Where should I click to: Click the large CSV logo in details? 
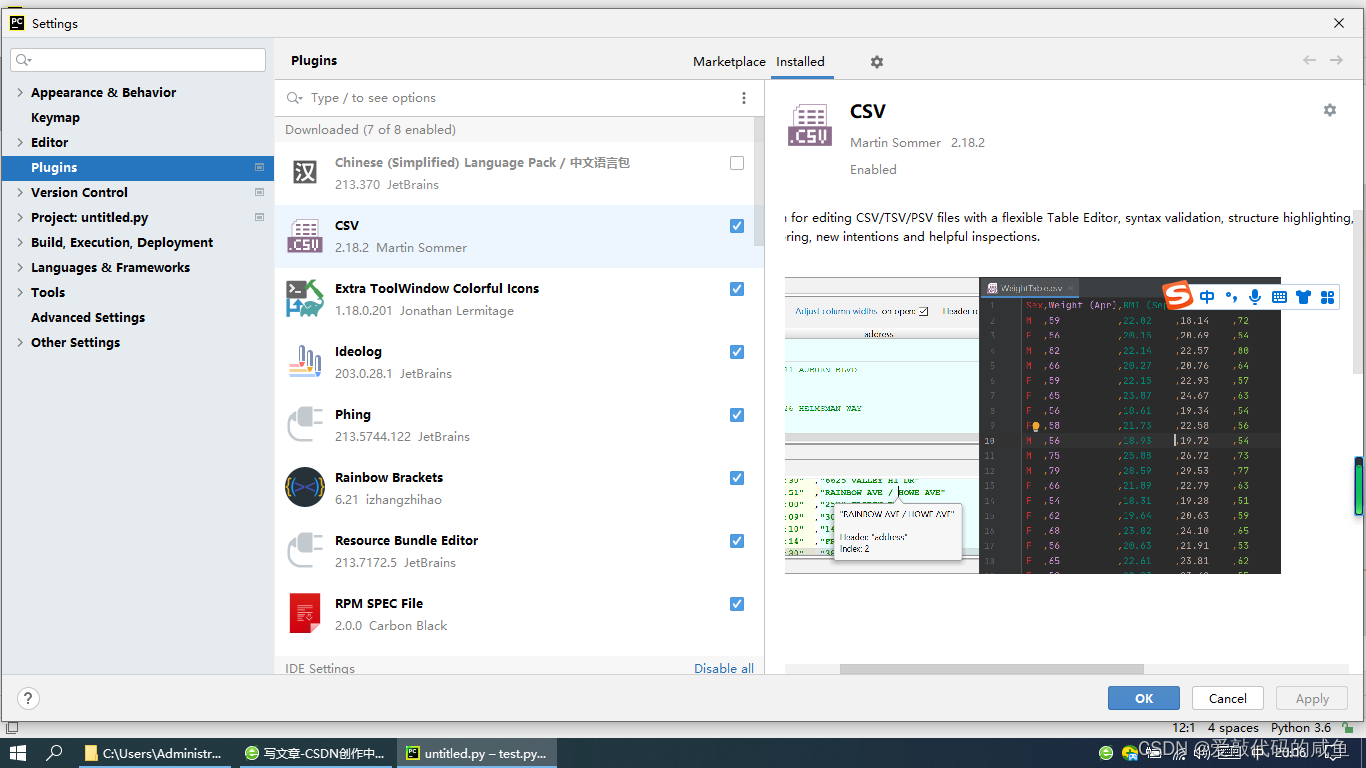click(x=809, y=125)
